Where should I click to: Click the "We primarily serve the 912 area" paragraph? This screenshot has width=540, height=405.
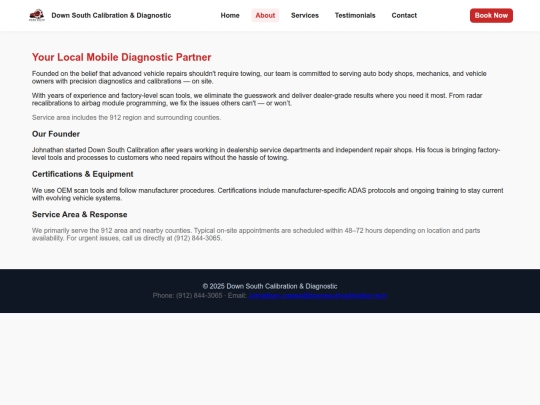pos(256,234)
